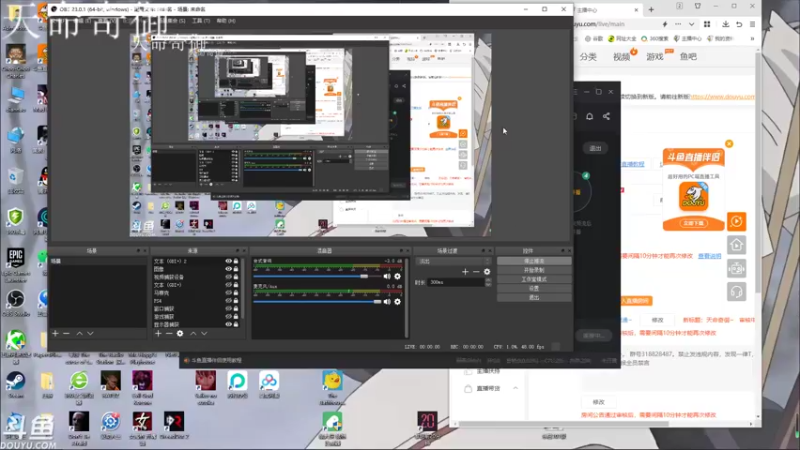800x450 pixels.
Task: Increase transition duration with stepper up arrow
Action: 488,280
